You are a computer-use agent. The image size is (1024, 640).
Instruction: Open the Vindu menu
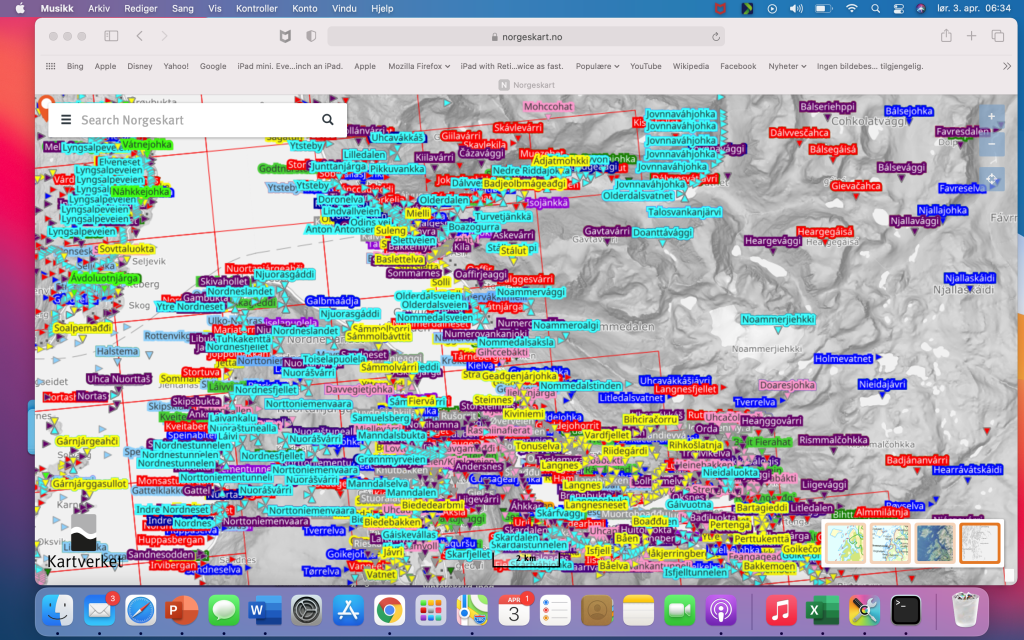click(x=344, y=8)
